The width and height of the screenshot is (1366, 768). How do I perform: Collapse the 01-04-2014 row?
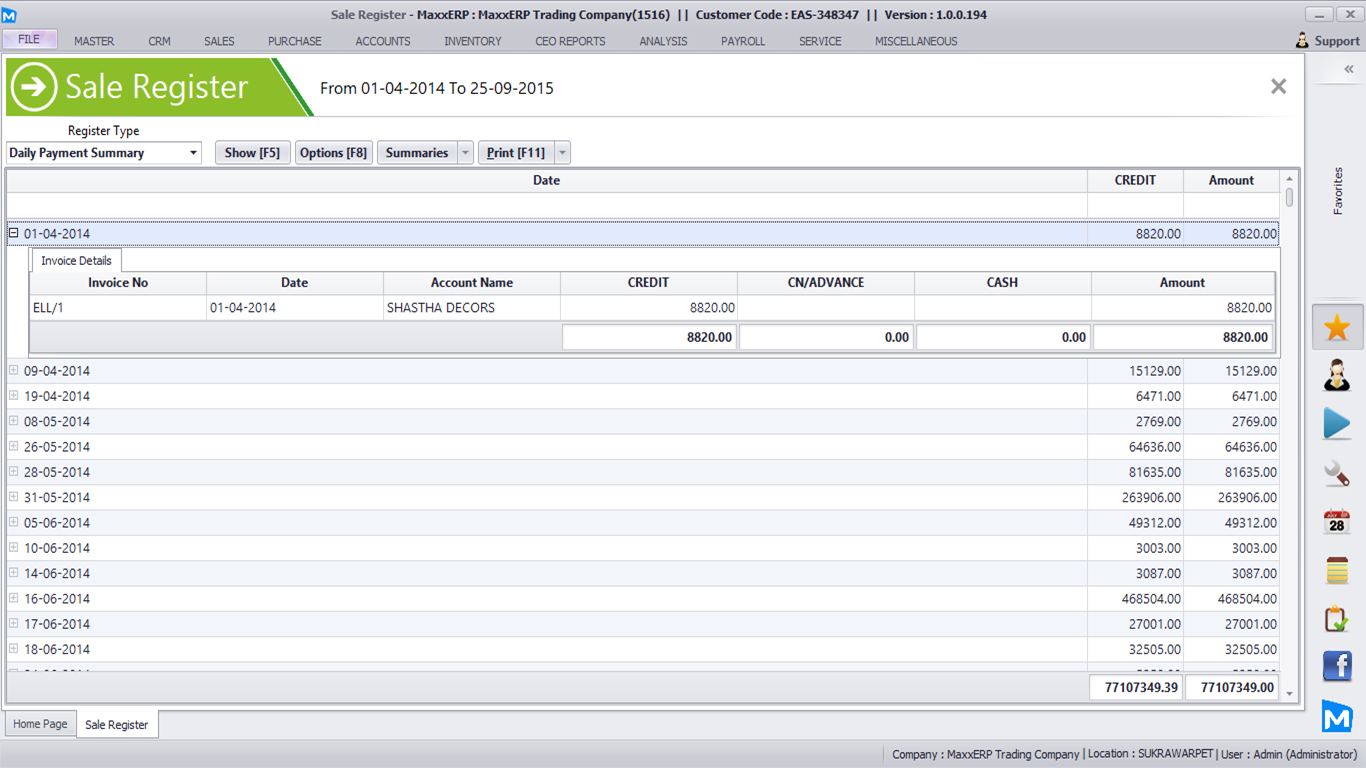[x=14, y=233]
